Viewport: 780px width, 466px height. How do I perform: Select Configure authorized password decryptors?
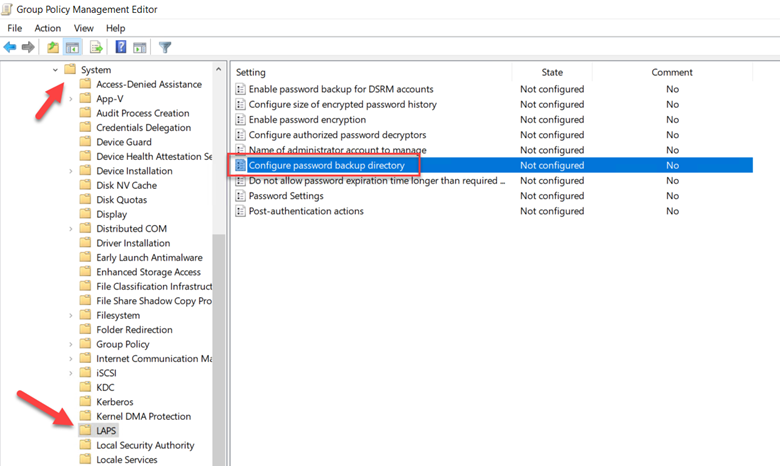[337, 135]
